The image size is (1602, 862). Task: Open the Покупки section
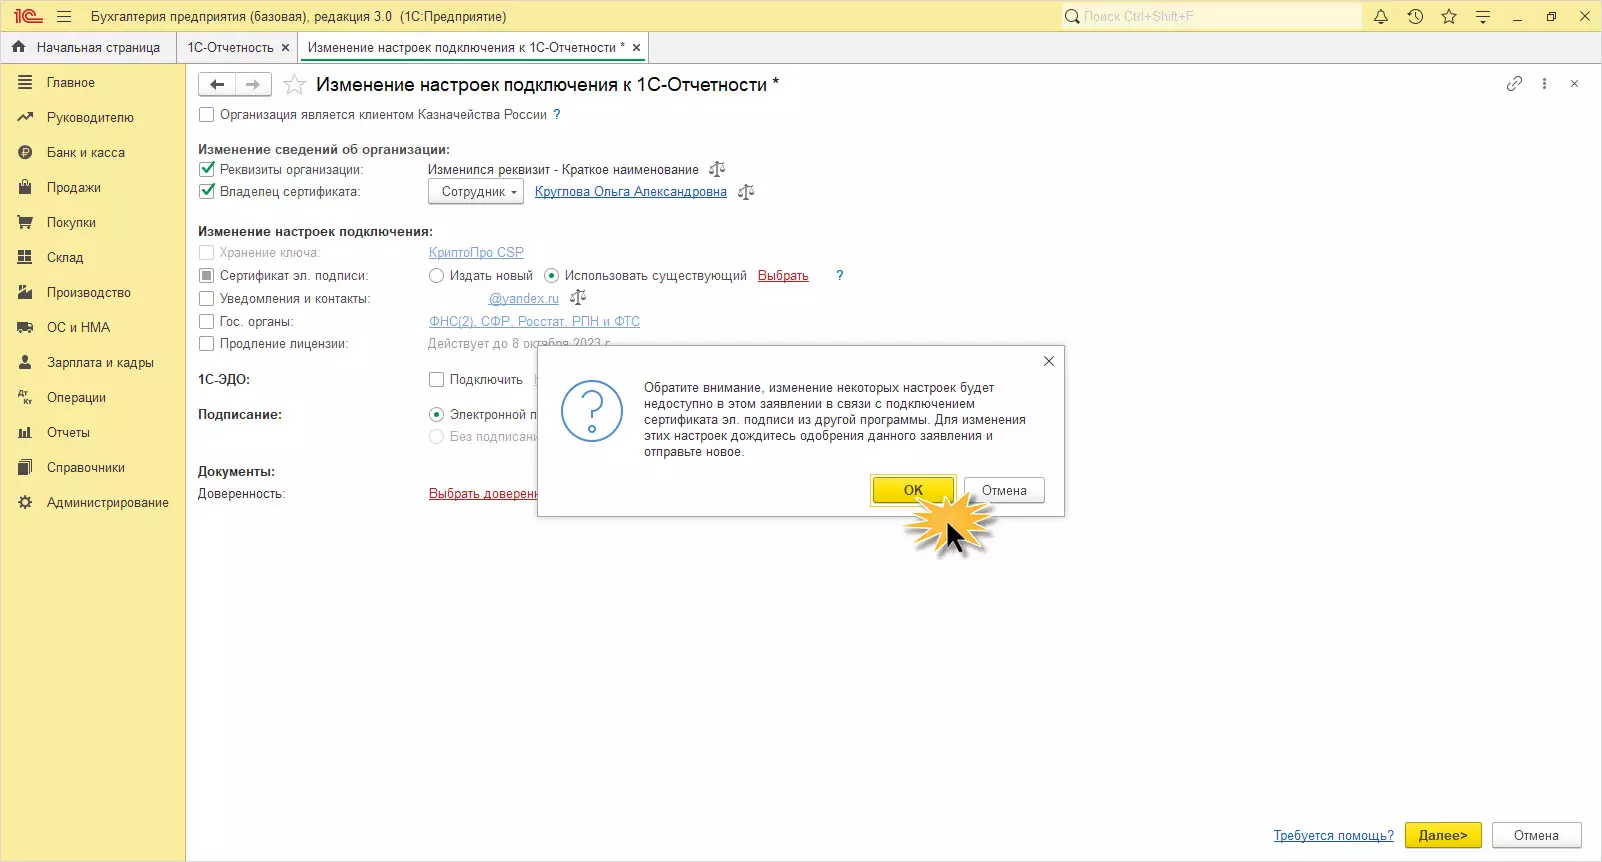pyautogui.click(x=71, y=223)
